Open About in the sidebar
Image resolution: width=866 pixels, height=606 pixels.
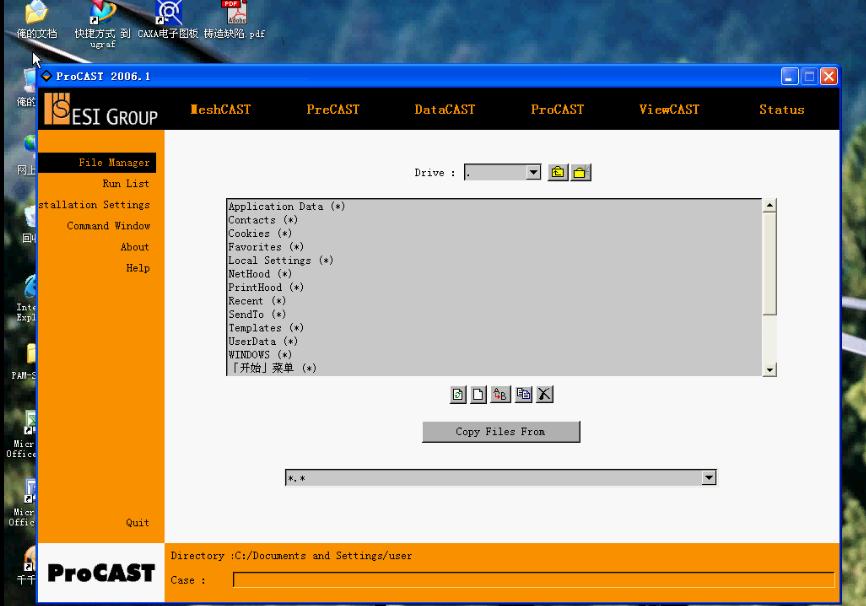[135, 247]
